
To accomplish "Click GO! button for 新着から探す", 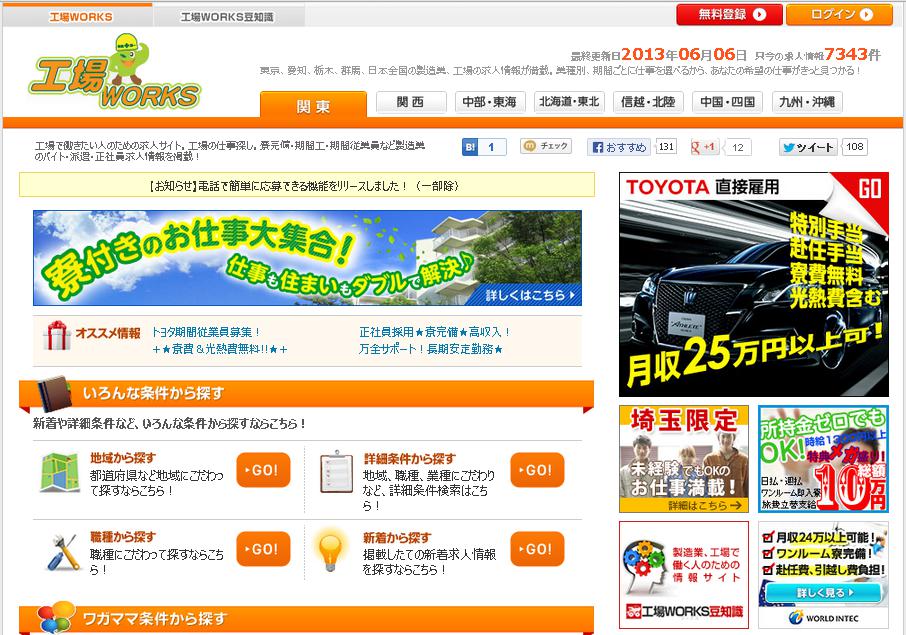I will [537, 548].
